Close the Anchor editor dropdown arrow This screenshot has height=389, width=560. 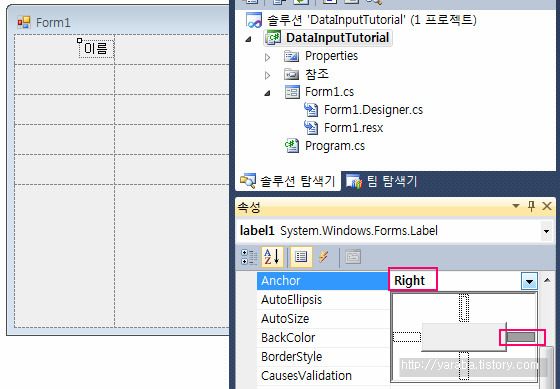coord(529,281)
